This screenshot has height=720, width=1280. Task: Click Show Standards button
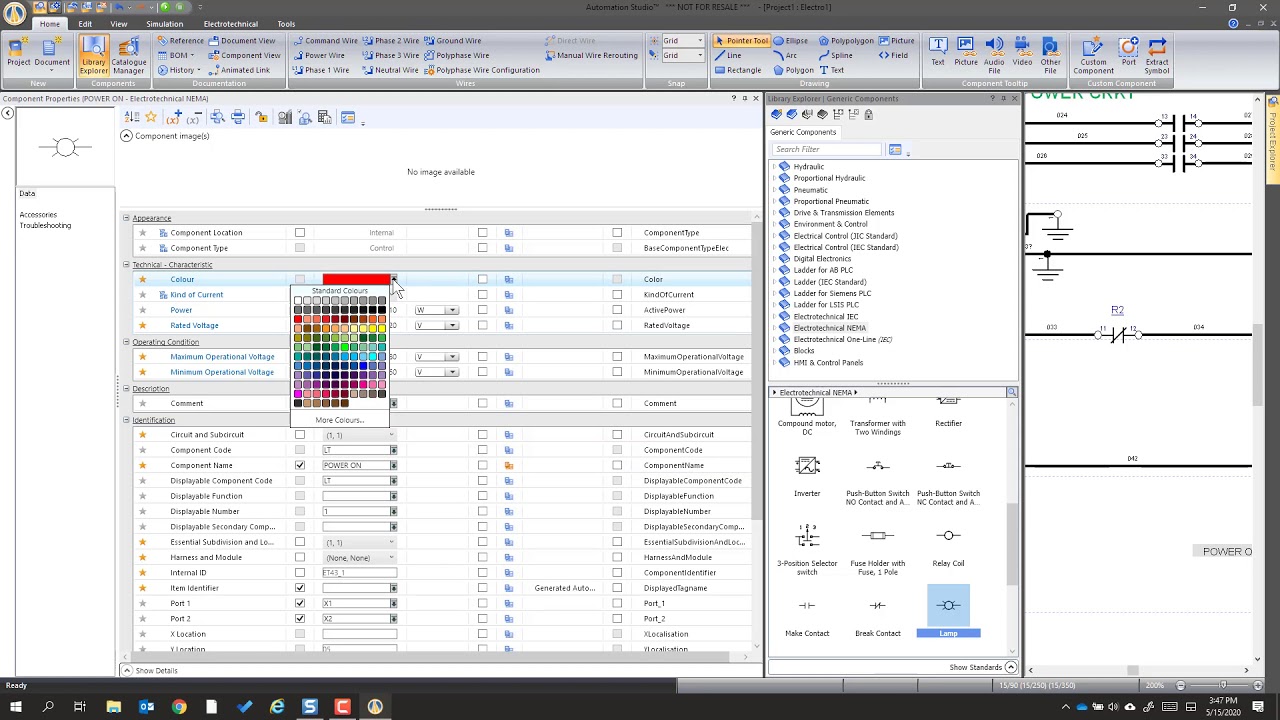982,667
